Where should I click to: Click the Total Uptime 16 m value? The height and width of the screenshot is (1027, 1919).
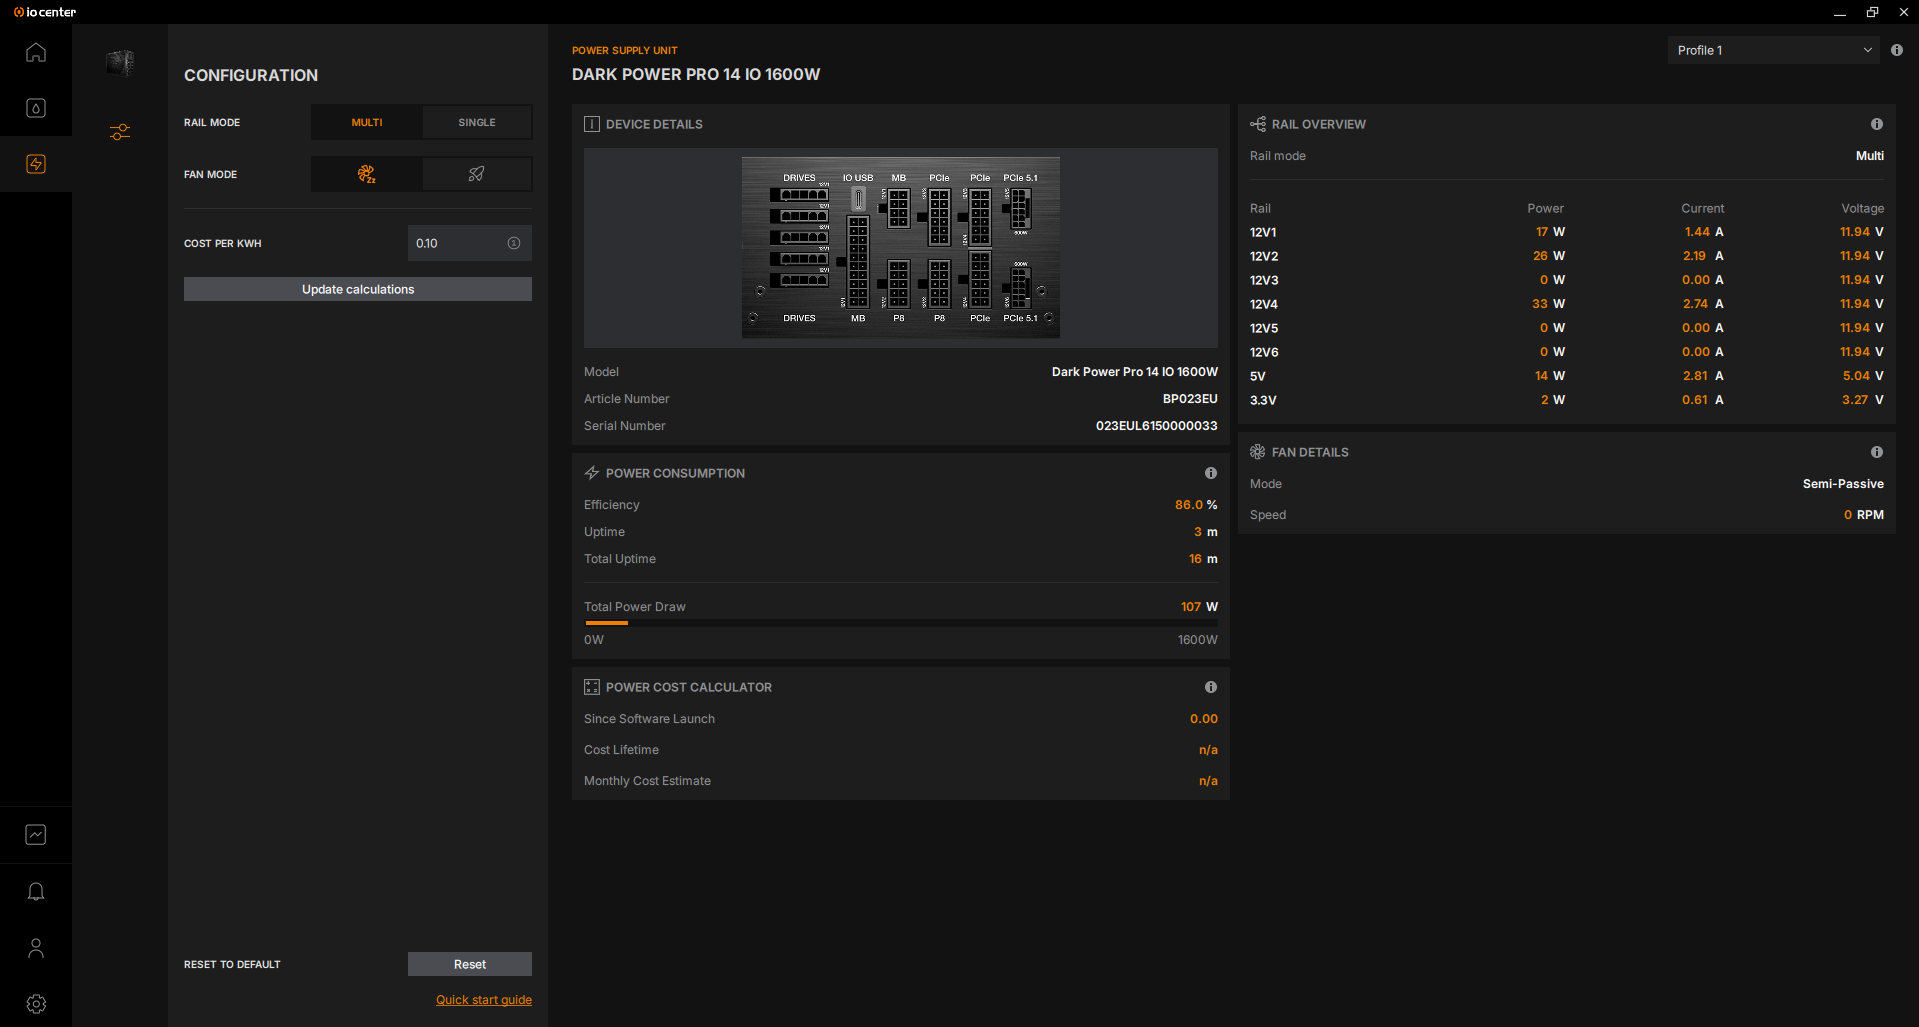click(x=1203, y=559)
